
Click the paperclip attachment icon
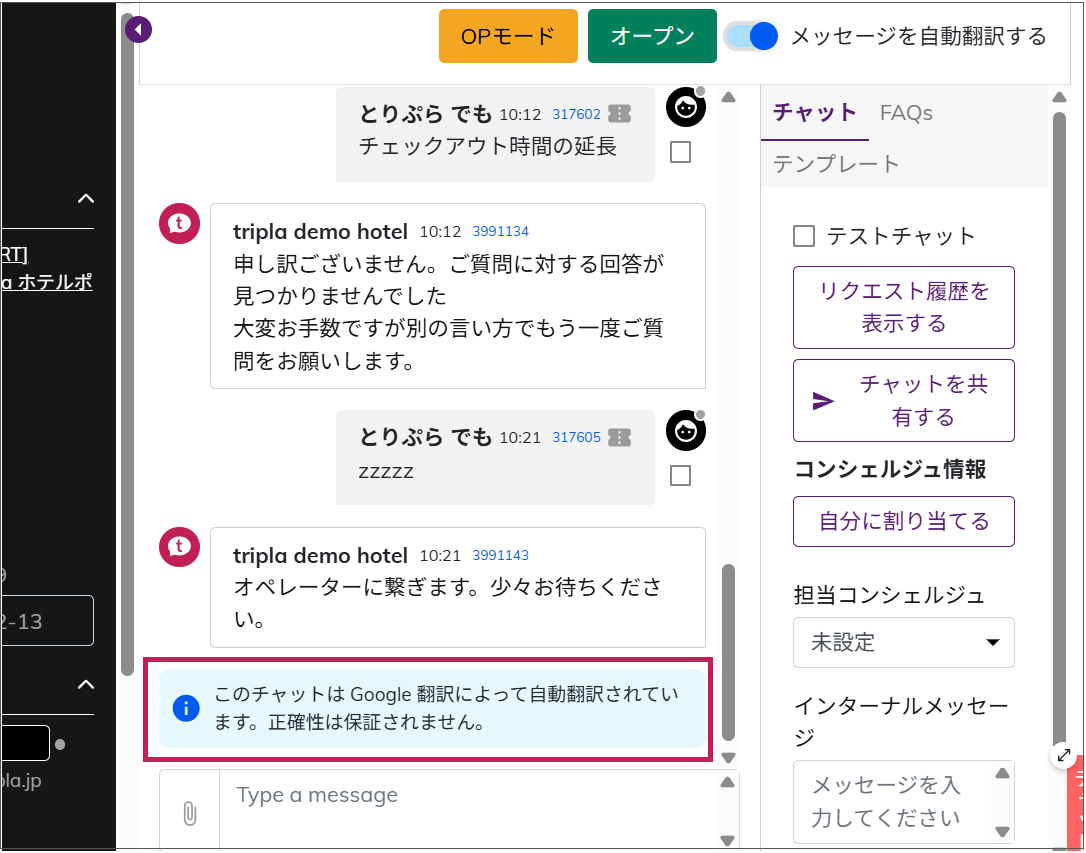pyautogui.click(x=189, y=813)
